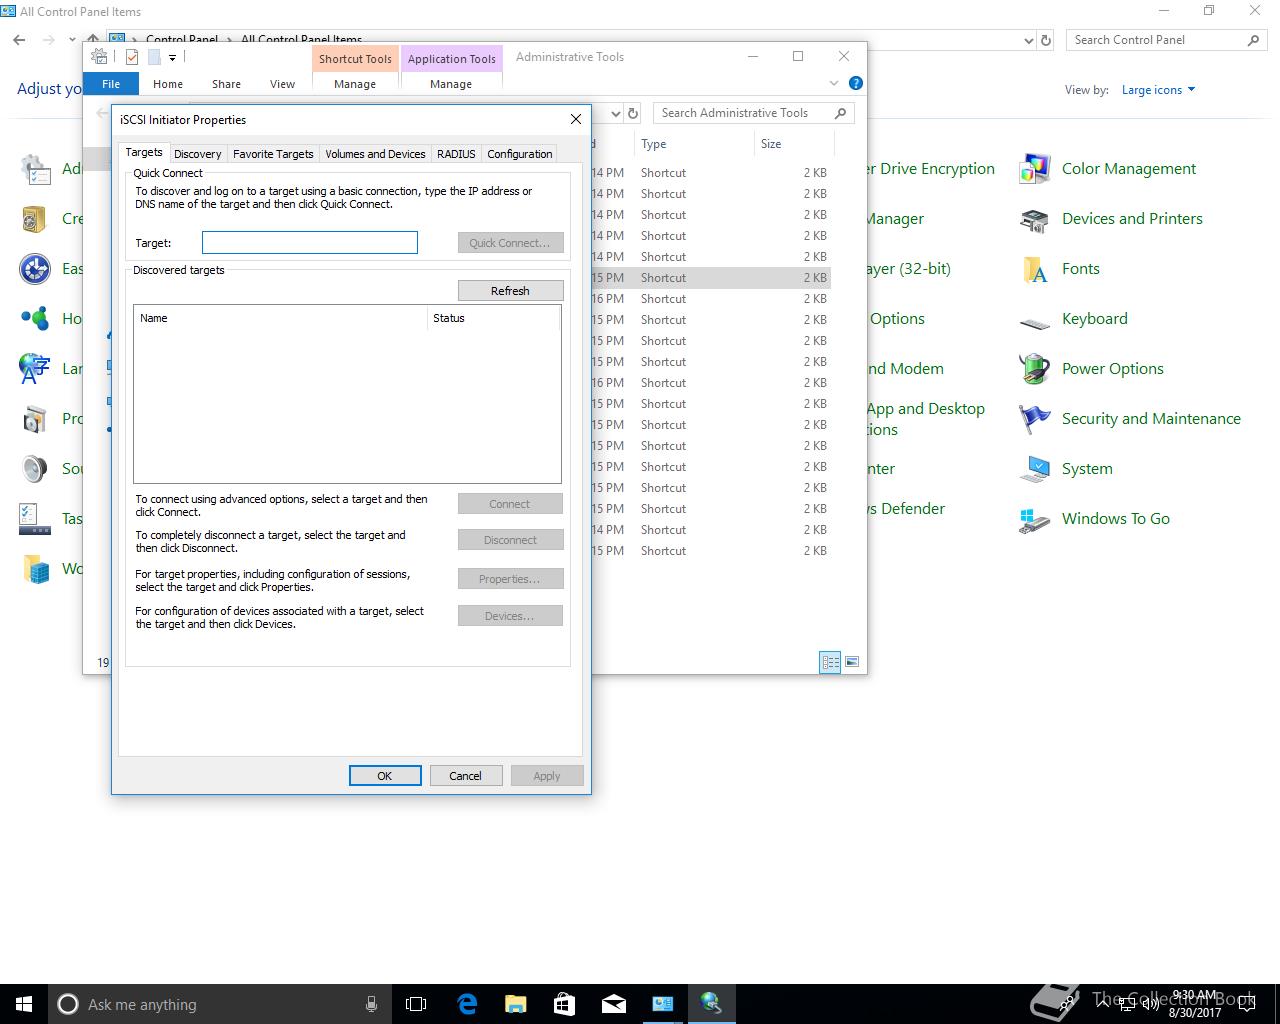This screenshot has height=1024, width=1280.
Task: Open the Color Management icon
Action: click(1034, 169)
